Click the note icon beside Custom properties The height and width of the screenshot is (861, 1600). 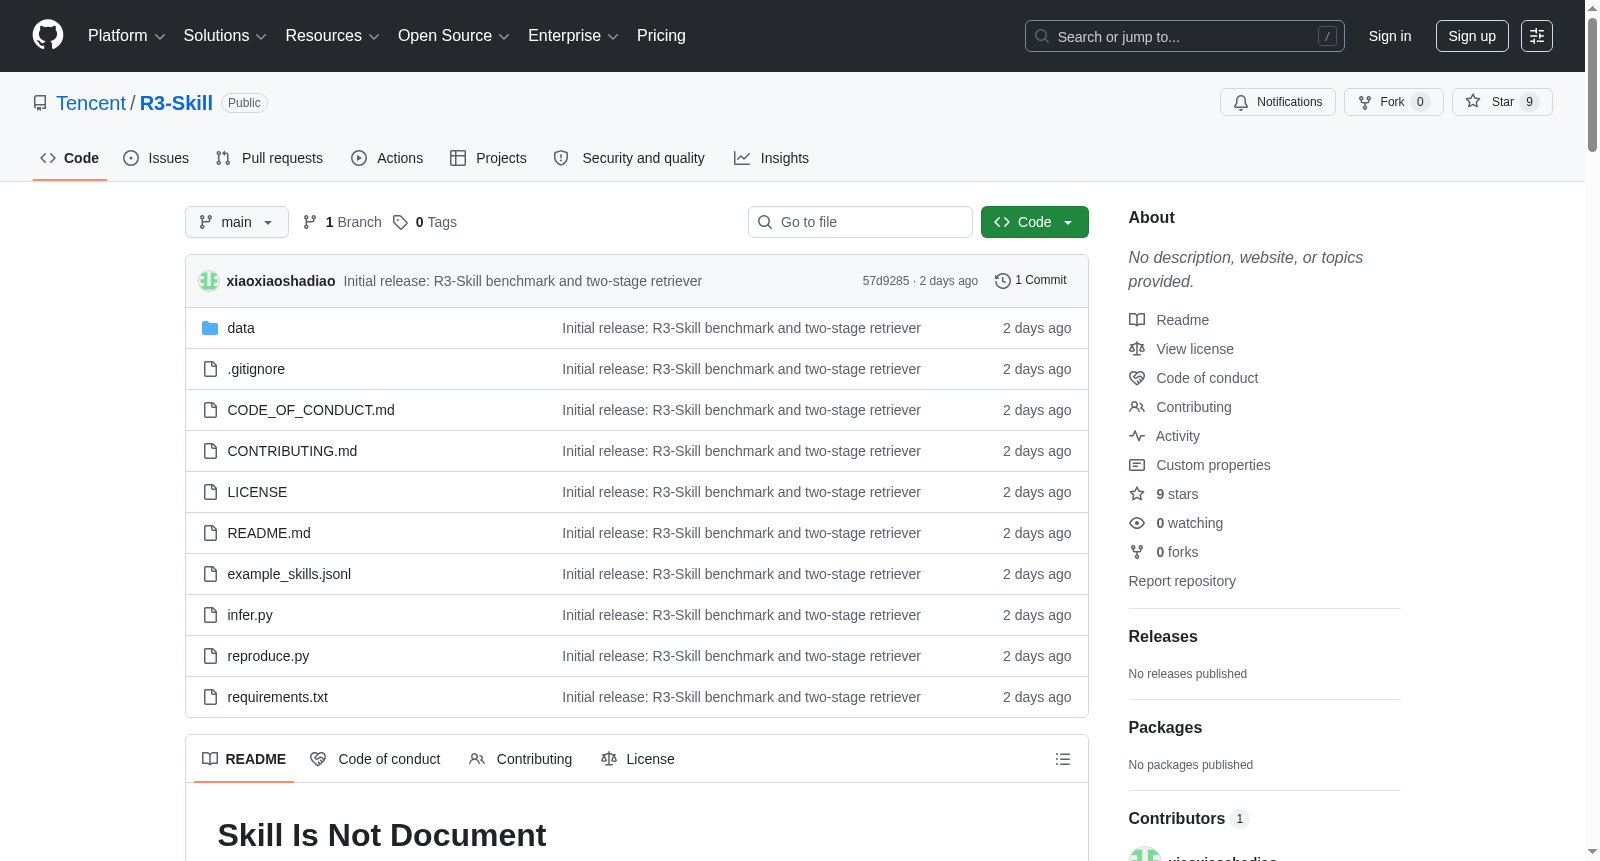(1137, 465)
